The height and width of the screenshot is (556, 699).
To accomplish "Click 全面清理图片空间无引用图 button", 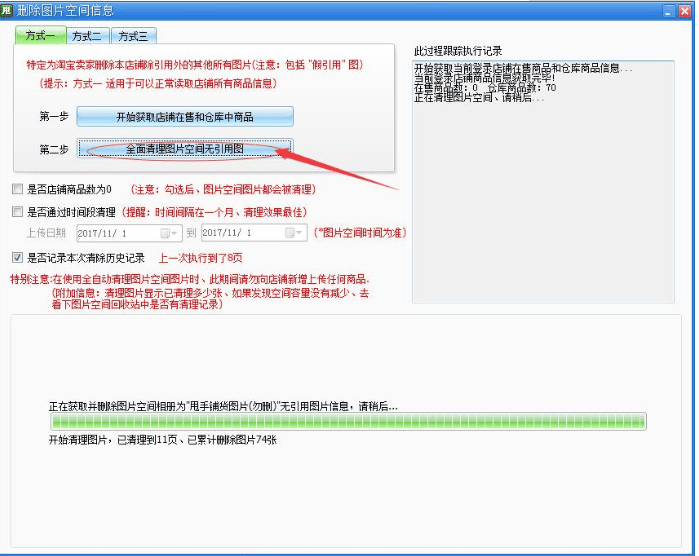I will [185, 149].
